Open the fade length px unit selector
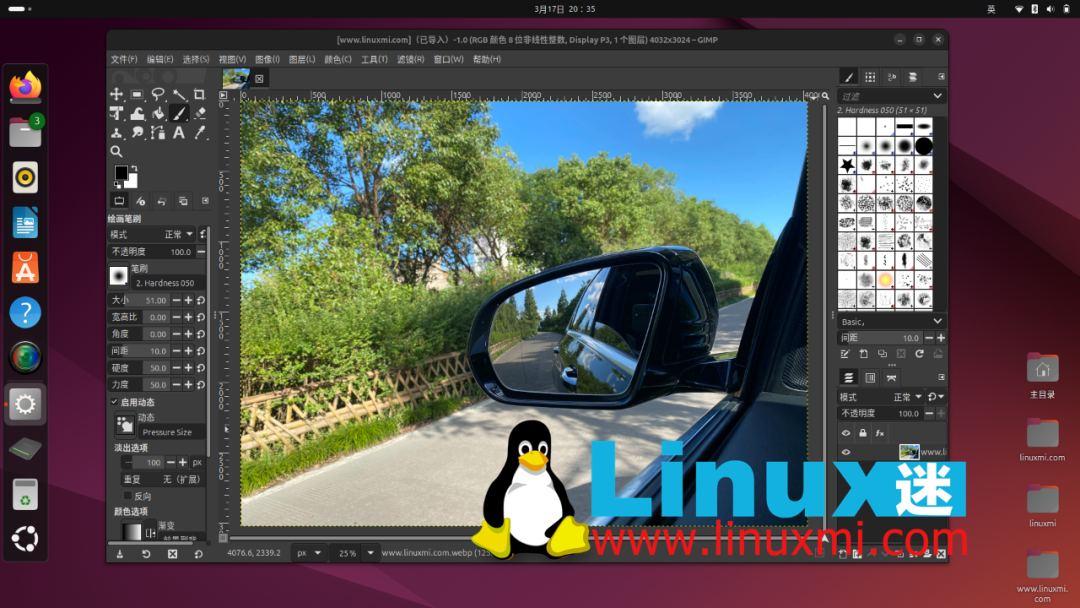Viewport: 1080px width, 608px height. pos(197,463)
